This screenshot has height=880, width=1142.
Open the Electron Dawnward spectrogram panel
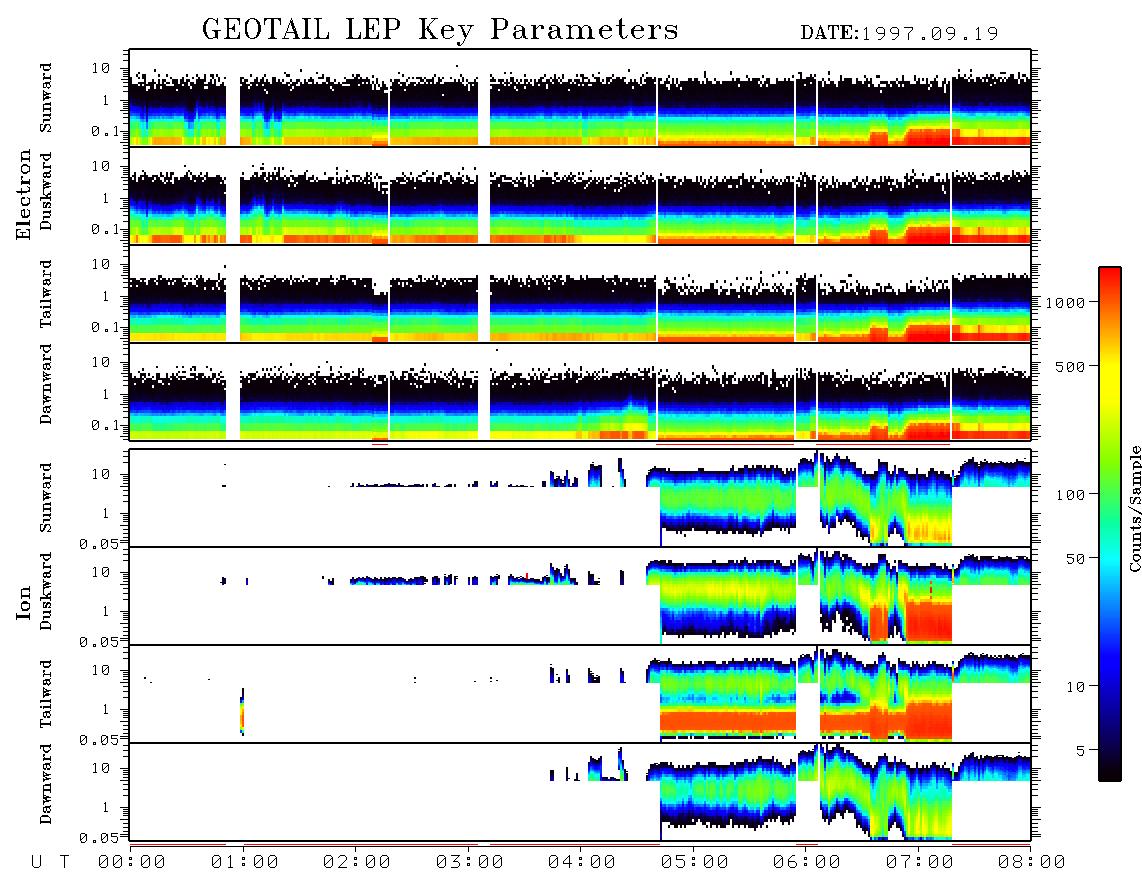580,391
